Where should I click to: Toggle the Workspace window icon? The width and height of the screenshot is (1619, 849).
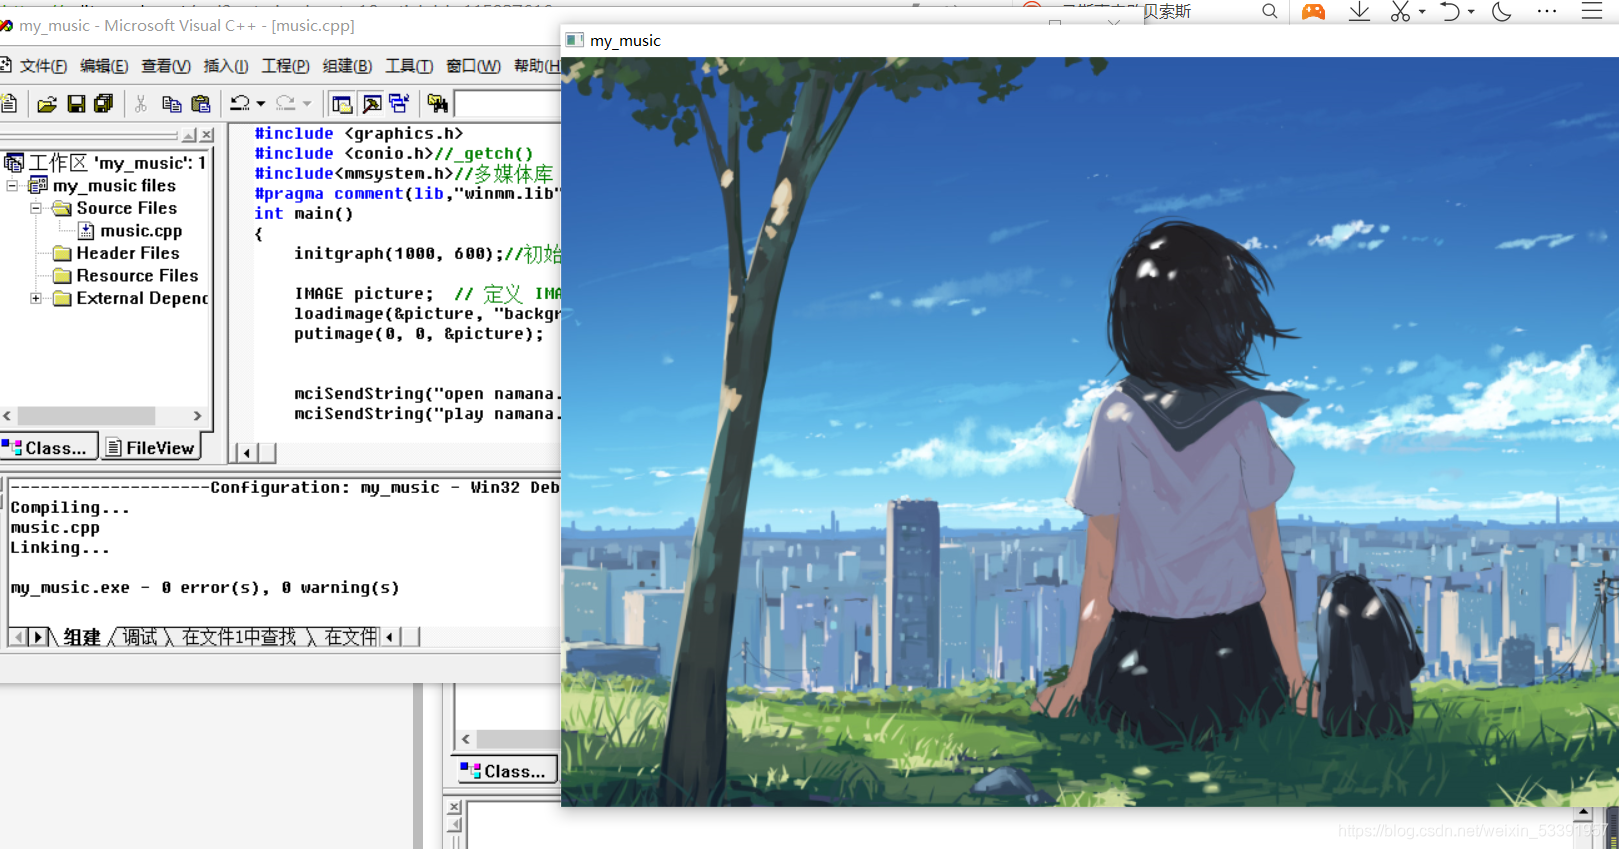(x=342, y=104)
